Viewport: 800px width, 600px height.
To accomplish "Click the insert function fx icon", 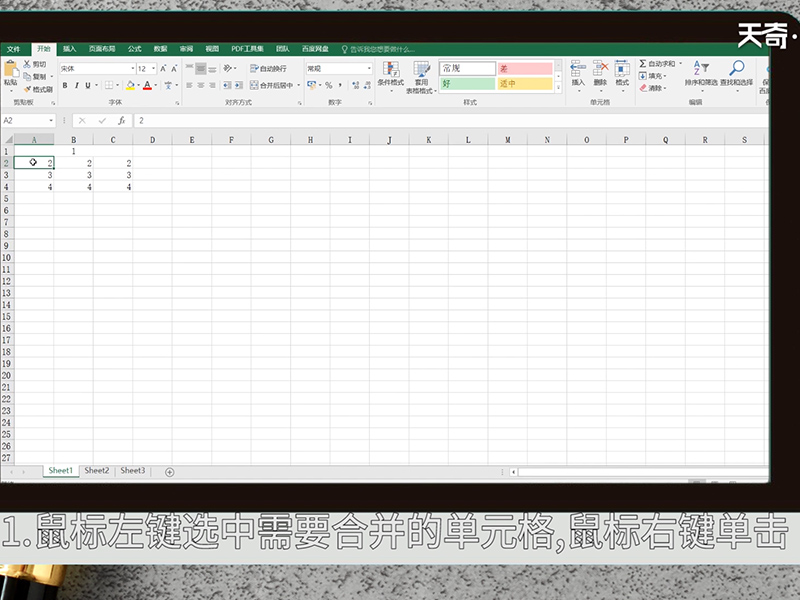I will [121, 120].
